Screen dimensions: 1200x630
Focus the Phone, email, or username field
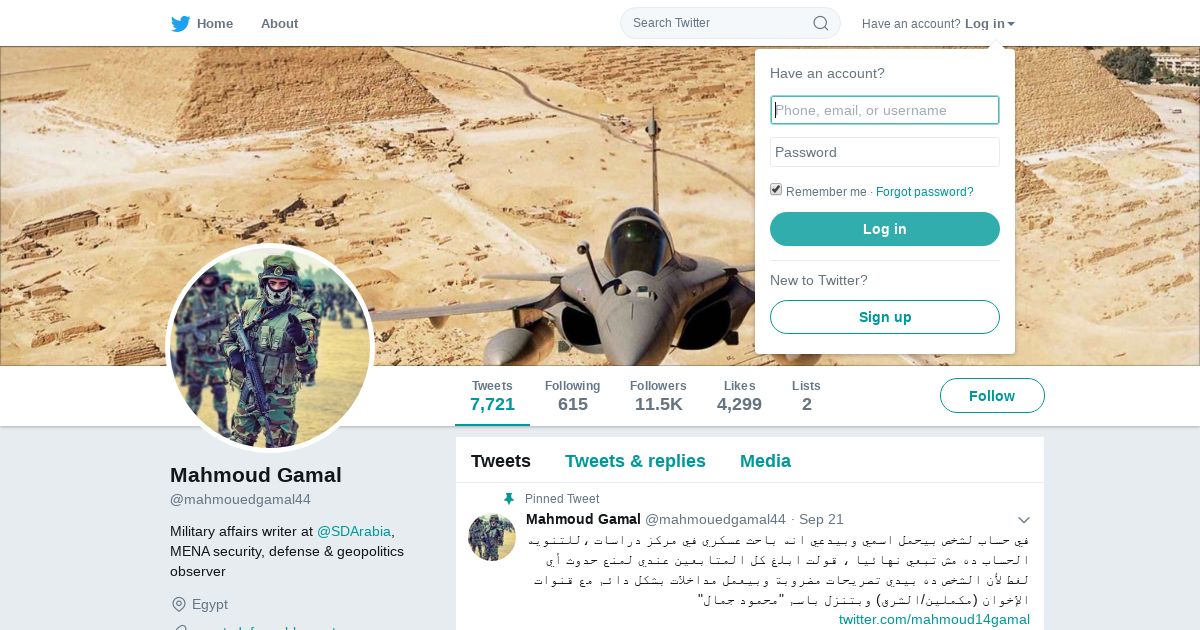[x=885, y=110]
